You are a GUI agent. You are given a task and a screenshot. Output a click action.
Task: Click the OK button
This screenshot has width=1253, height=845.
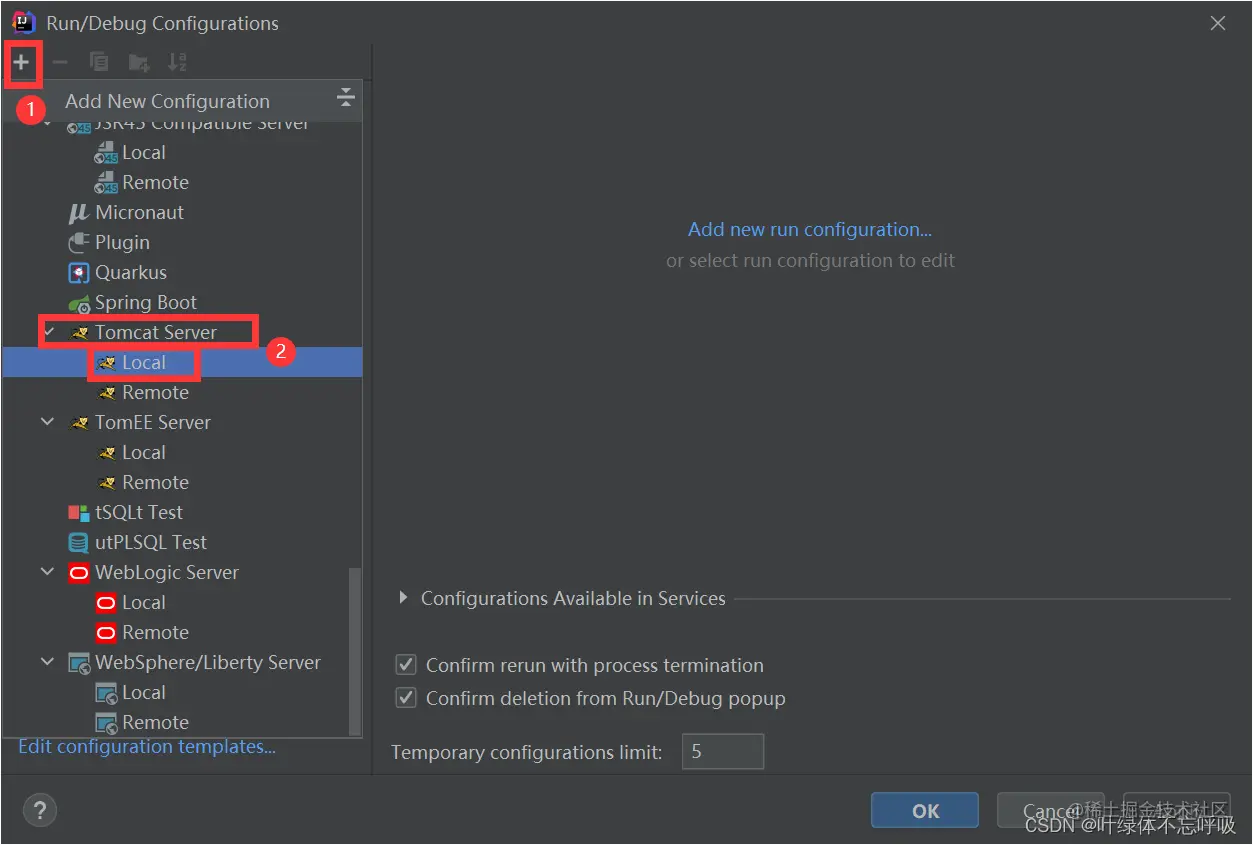click(925, 811)
